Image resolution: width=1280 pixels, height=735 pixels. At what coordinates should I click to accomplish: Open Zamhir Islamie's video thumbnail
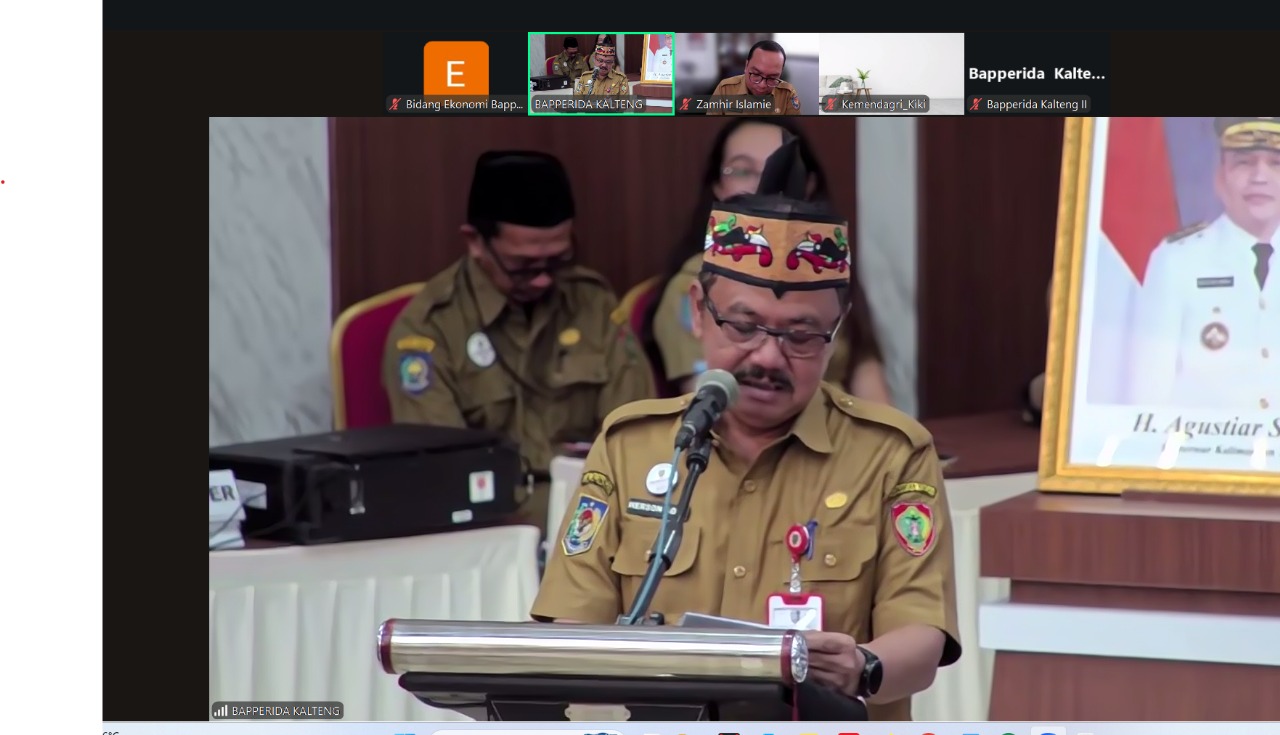747,66
